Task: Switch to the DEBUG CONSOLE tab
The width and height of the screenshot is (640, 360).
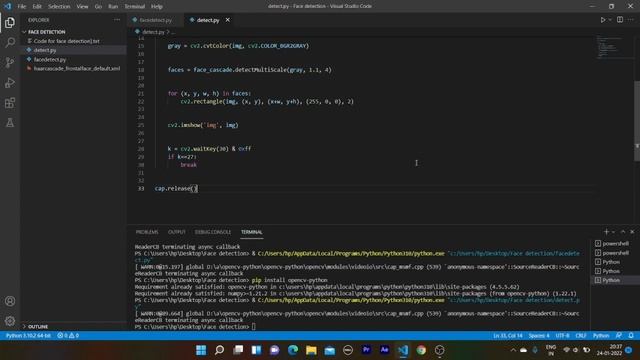Action: tap(213, 232)
